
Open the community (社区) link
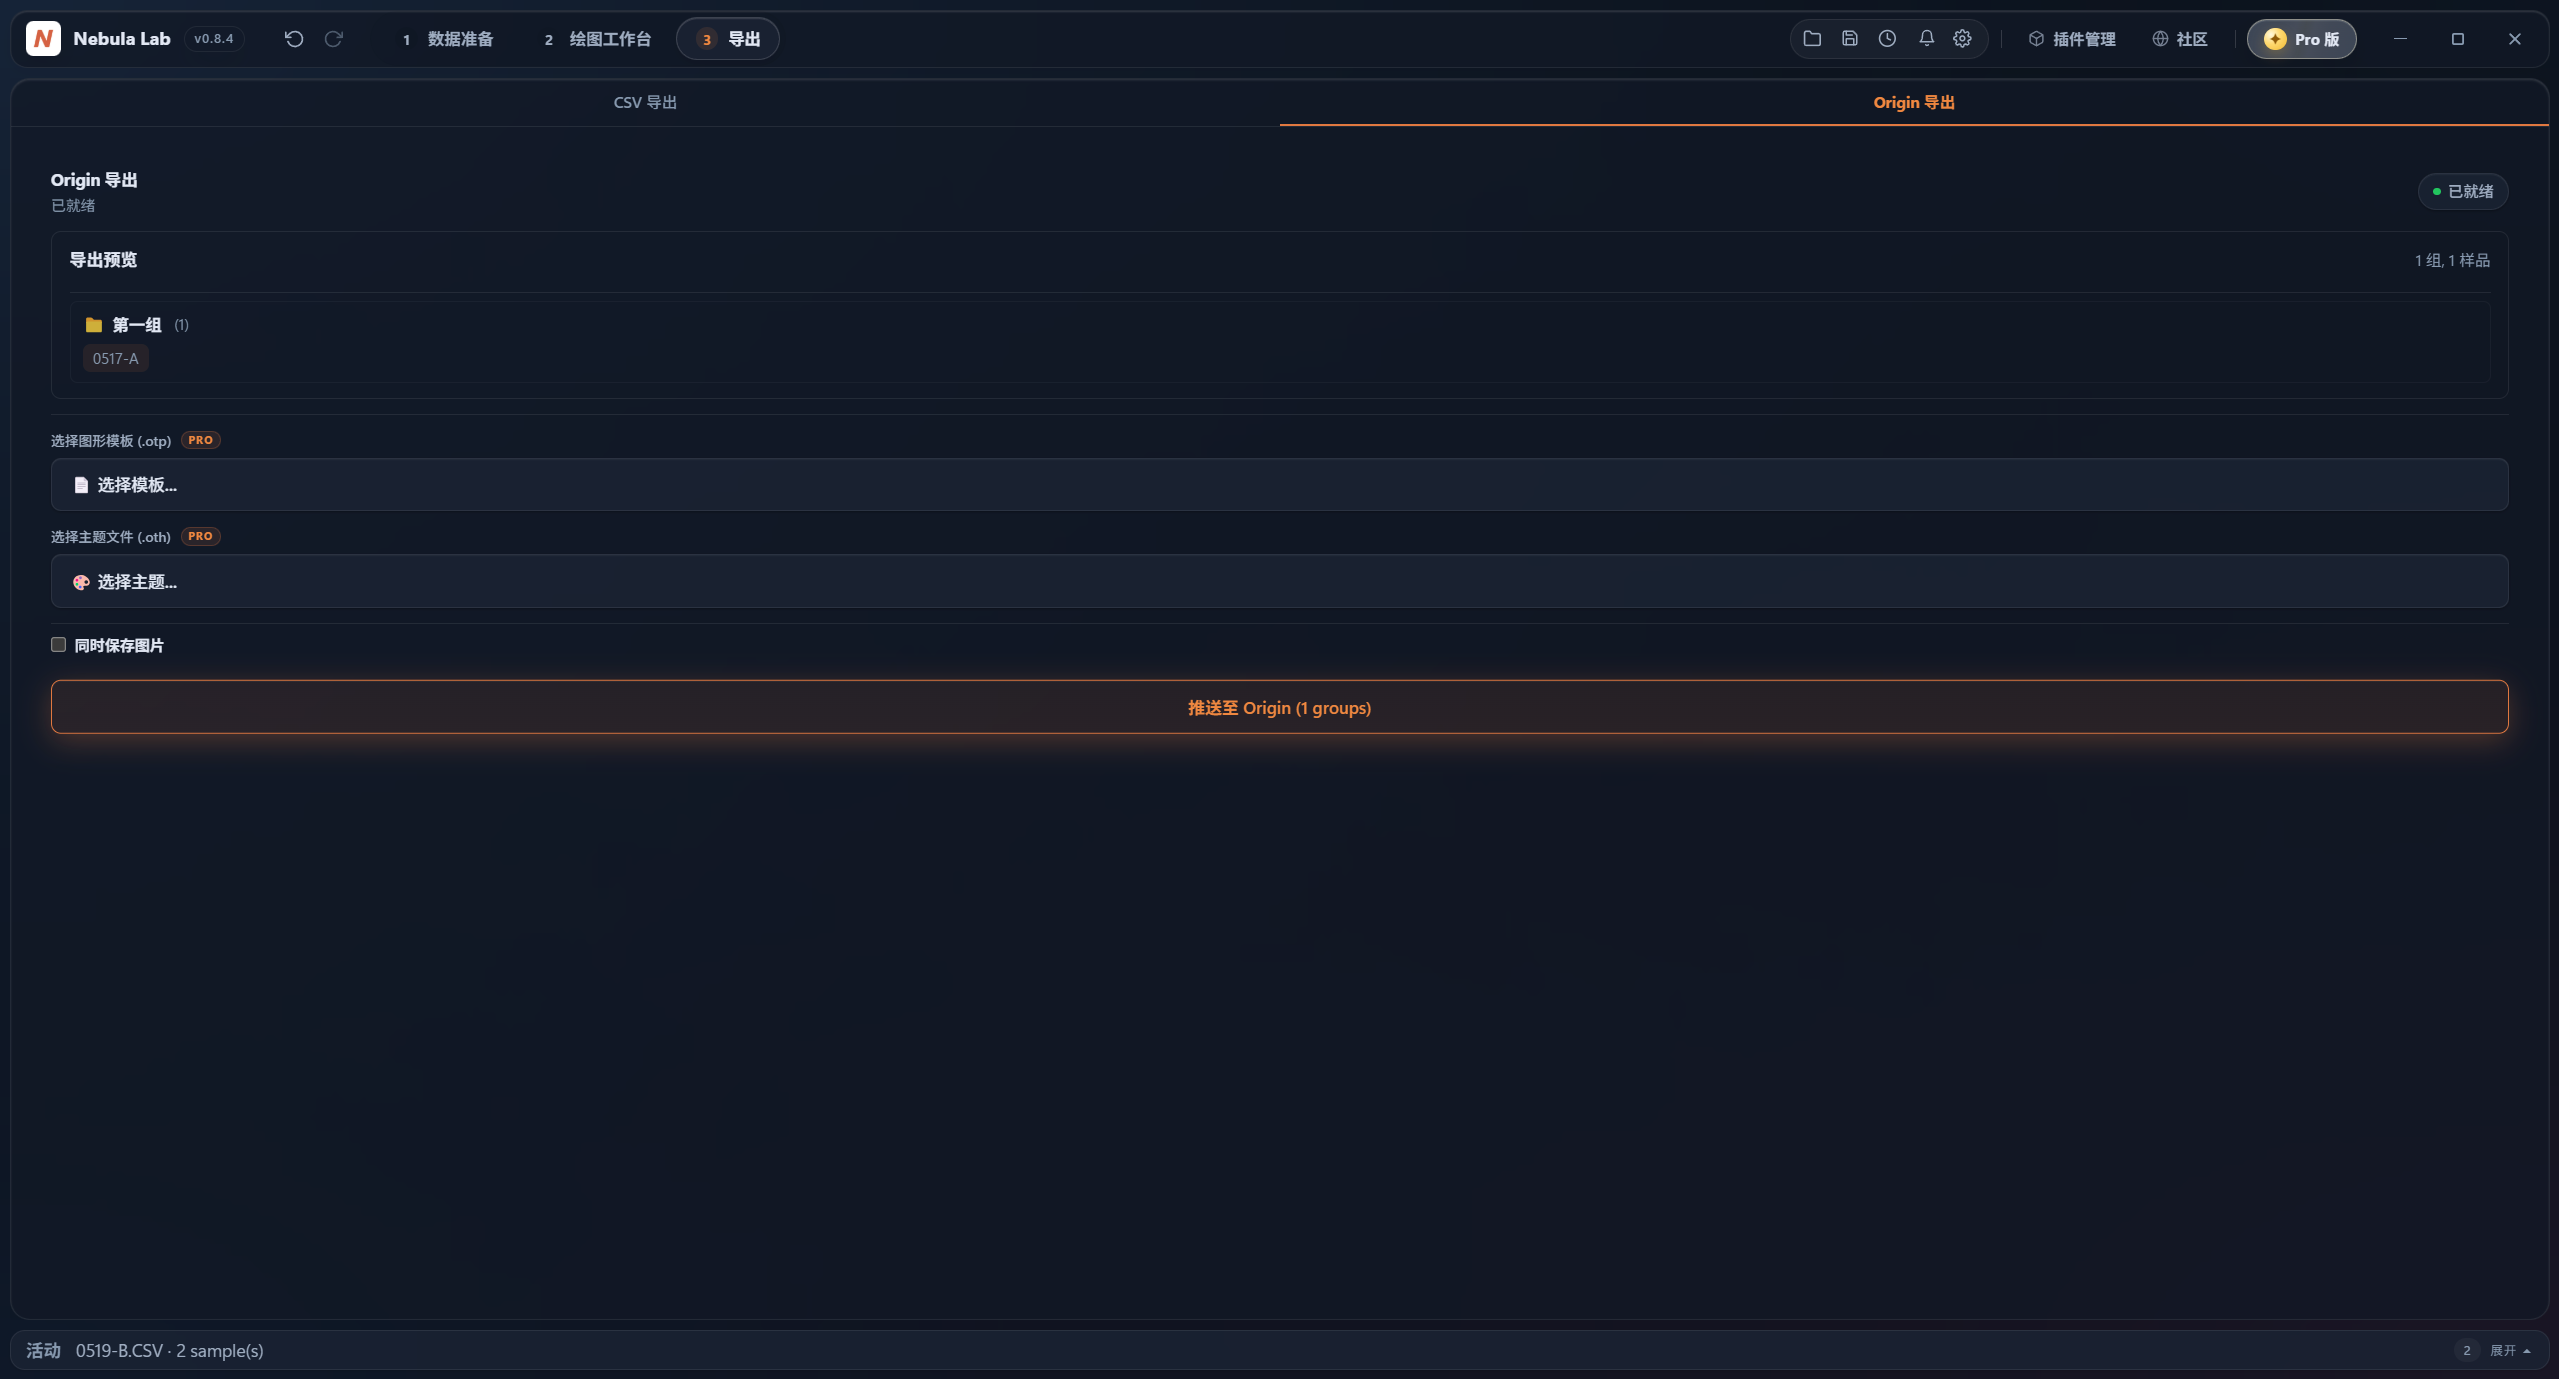coord(2180,39)
